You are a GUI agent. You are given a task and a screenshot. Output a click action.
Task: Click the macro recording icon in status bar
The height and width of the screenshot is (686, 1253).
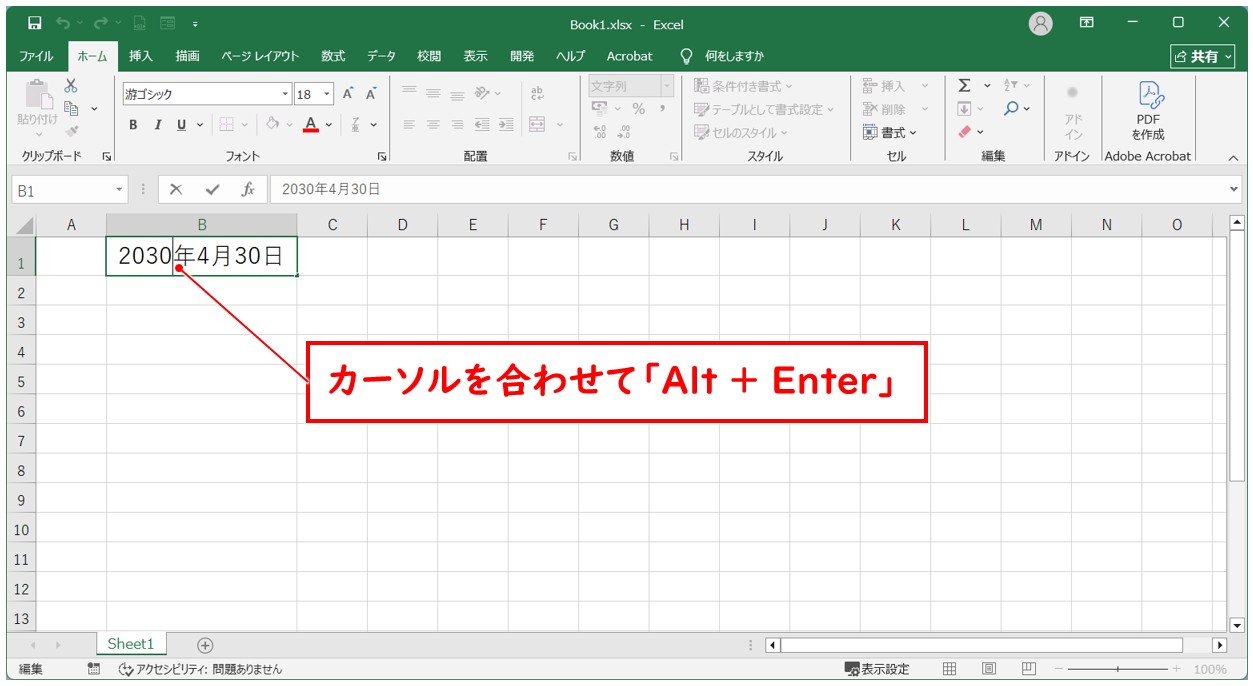point(93,669)
